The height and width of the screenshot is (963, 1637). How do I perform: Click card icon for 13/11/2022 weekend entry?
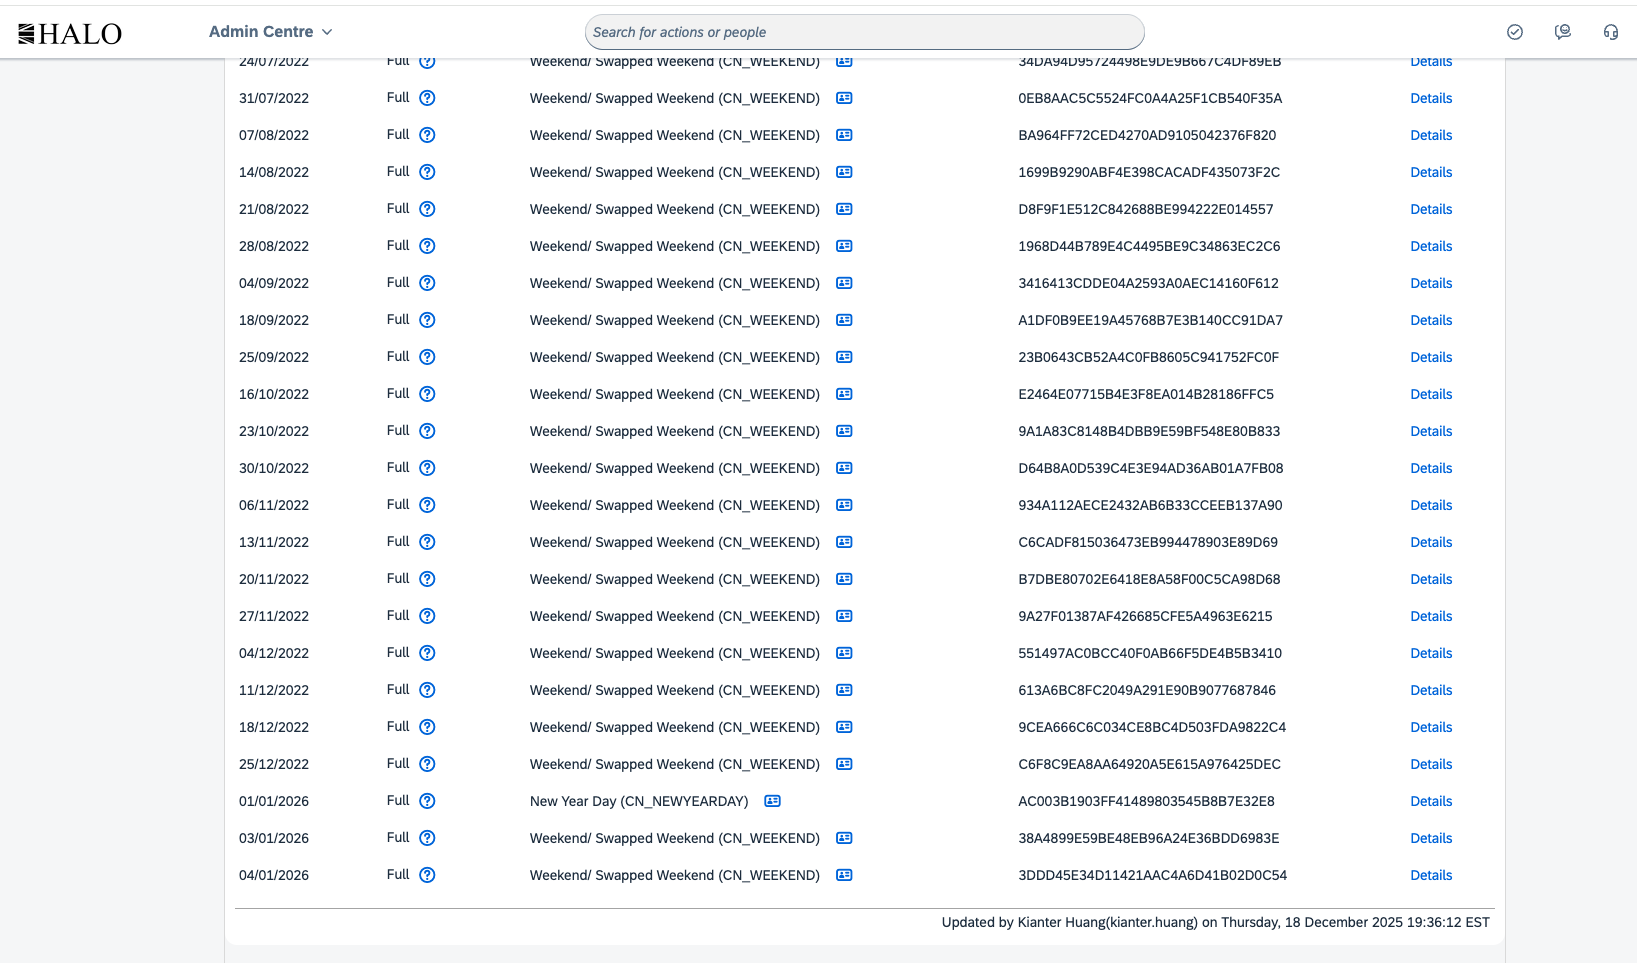(844, 542)
